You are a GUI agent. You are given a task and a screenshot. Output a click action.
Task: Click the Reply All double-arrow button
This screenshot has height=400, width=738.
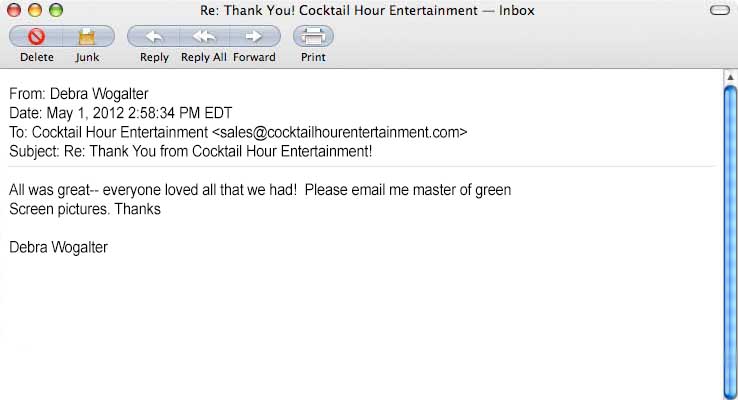coord(204,36)
